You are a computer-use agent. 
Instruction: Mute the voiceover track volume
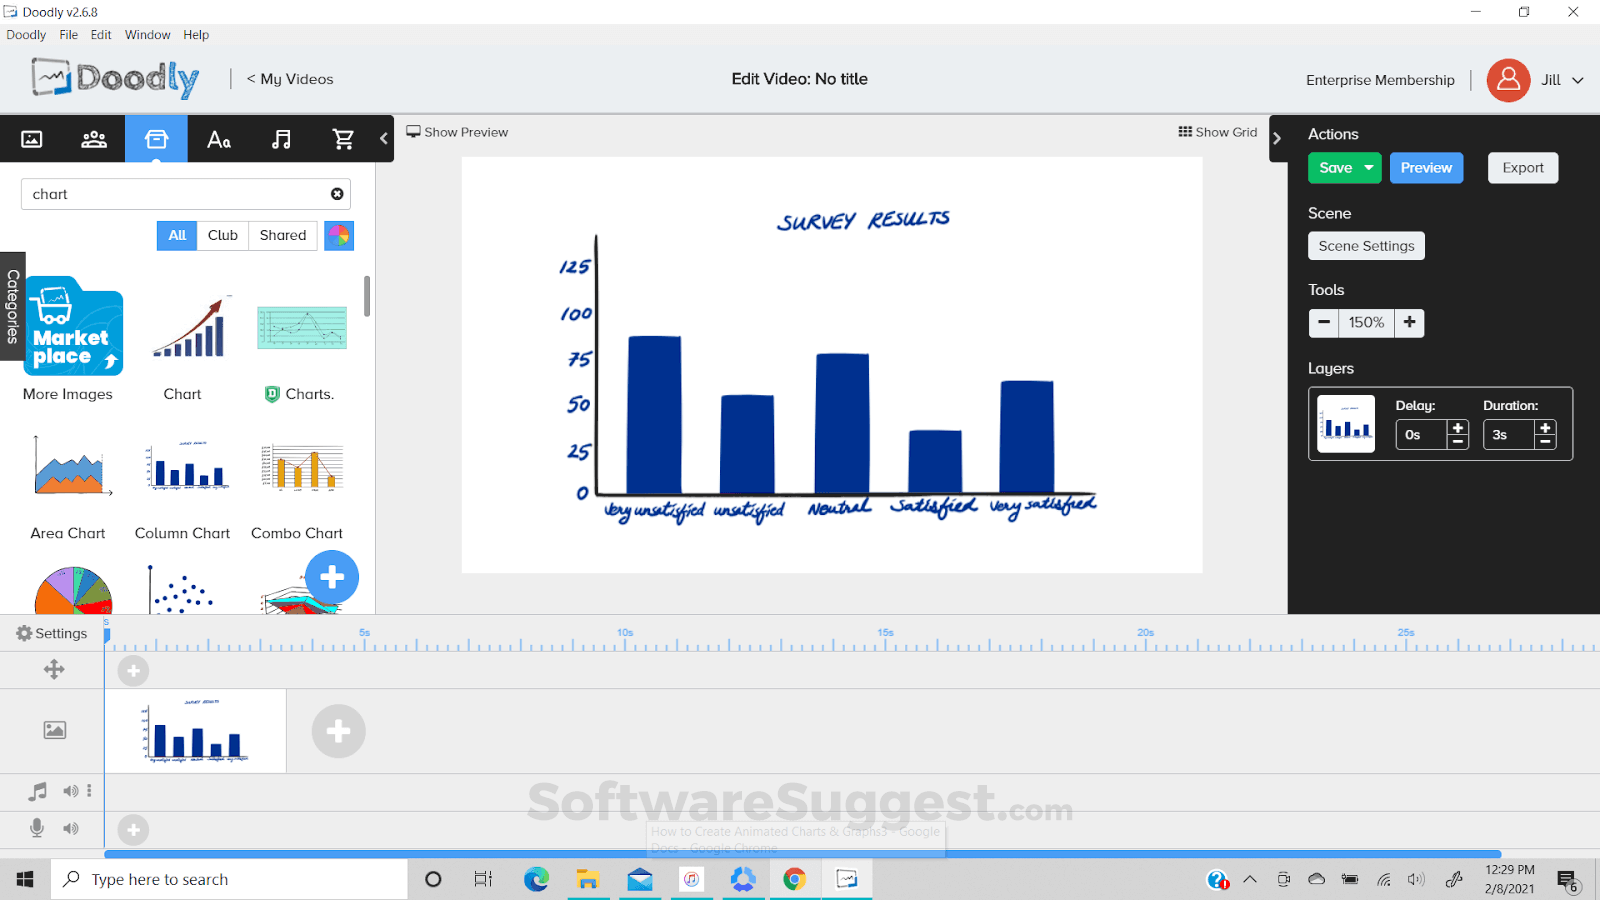click(x=71, y=828)
